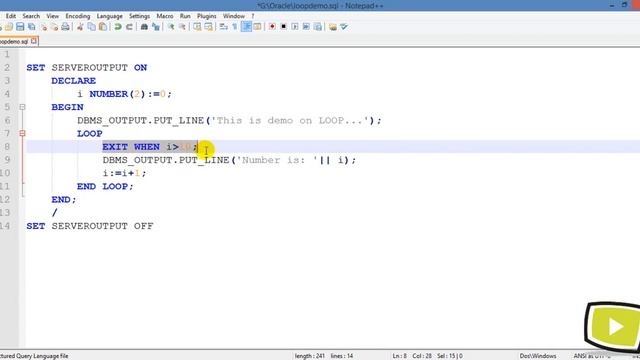Image resolution: width=640 pixels, height=360 pixels.
Task: Click the 'Number is: ' string on line 9
Action: click(x=277, y=160)
